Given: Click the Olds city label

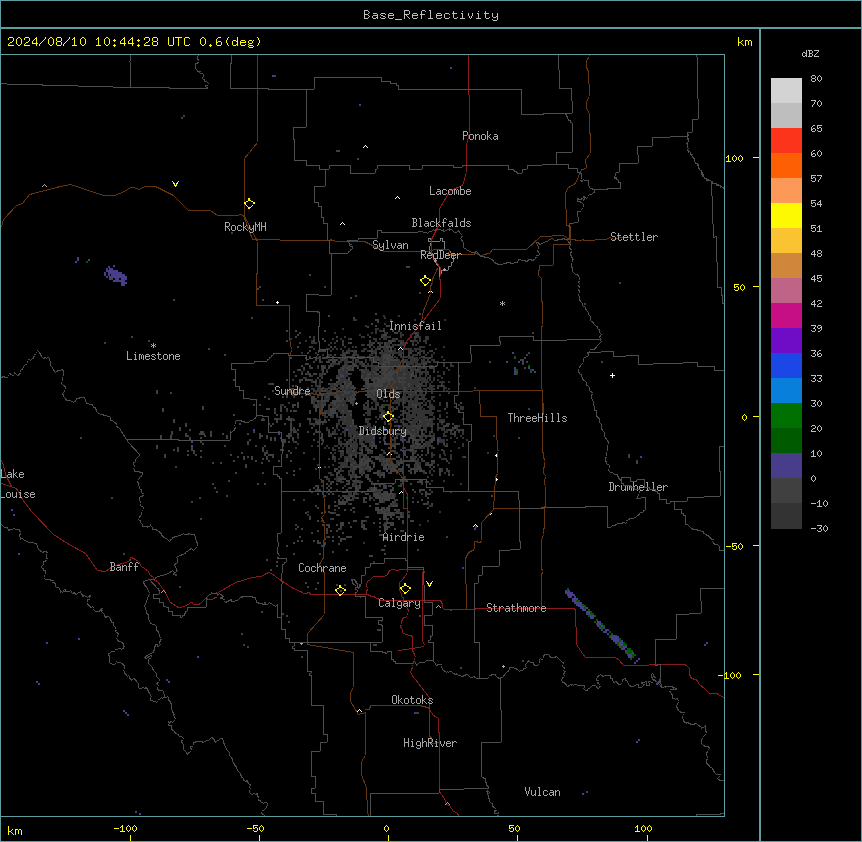Looking at the screenshot, I should (388, 394).
